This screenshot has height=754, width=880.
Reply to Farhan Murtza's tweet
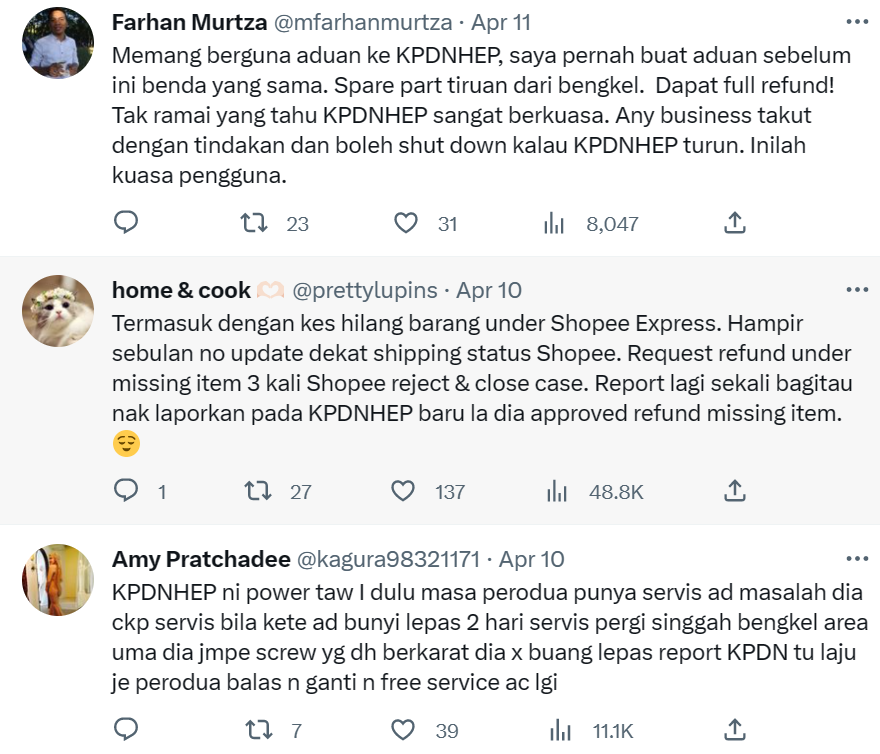pos(126,223)
